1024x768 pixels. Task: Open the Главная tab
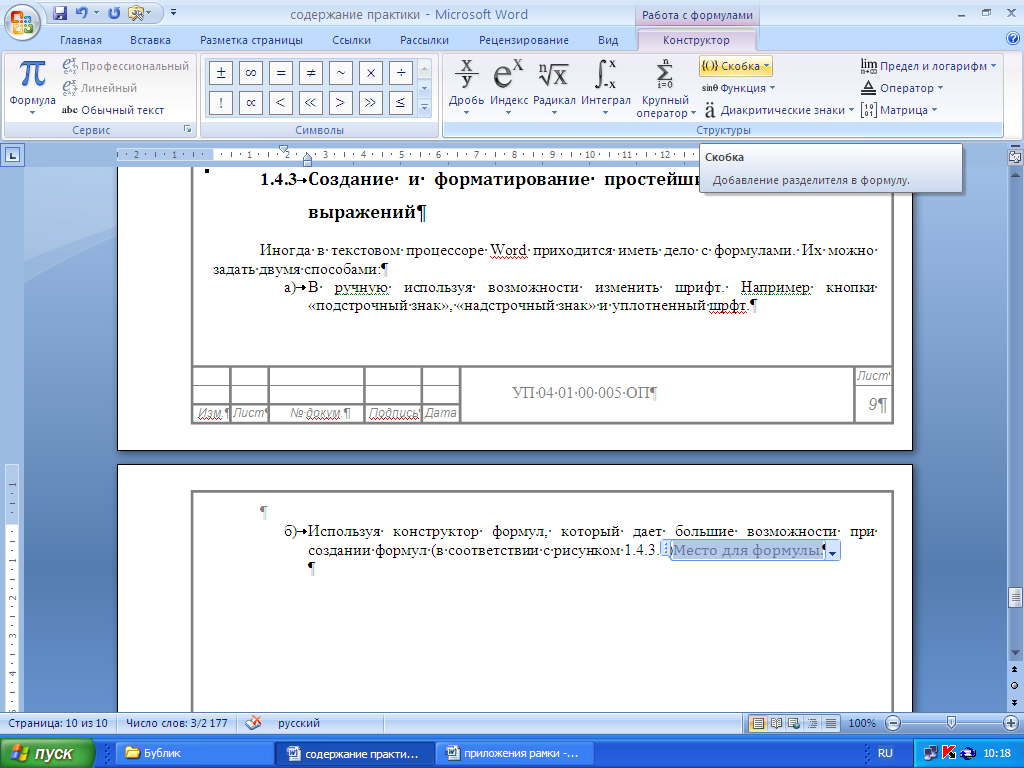click(81, 40)
